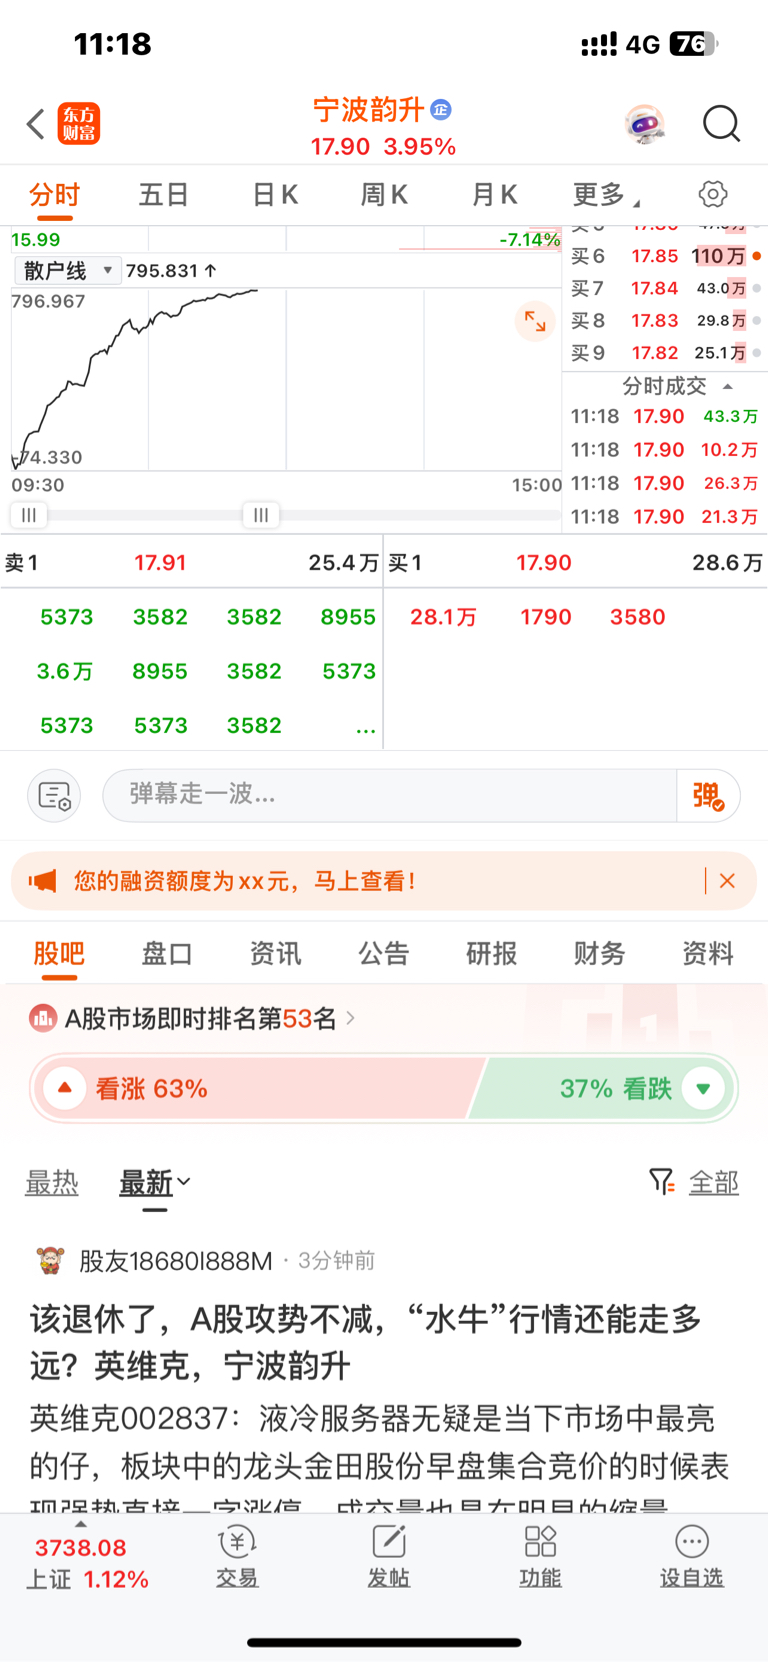
Task: Tap the 宁波韵升 stock title
Action: (x=369, y=109)
